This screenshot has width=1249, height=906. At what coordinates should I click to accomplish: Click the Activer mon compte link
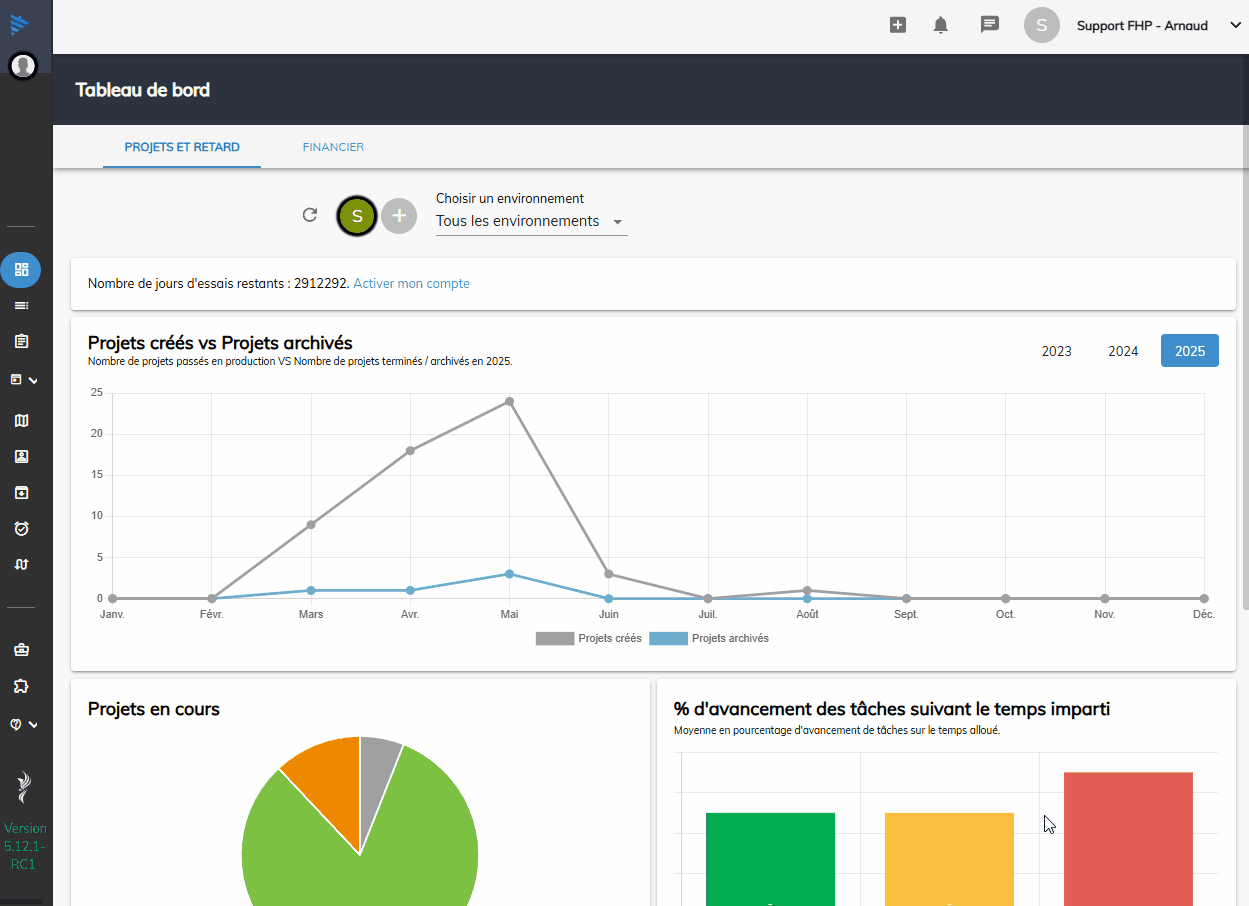coord(411,284)
